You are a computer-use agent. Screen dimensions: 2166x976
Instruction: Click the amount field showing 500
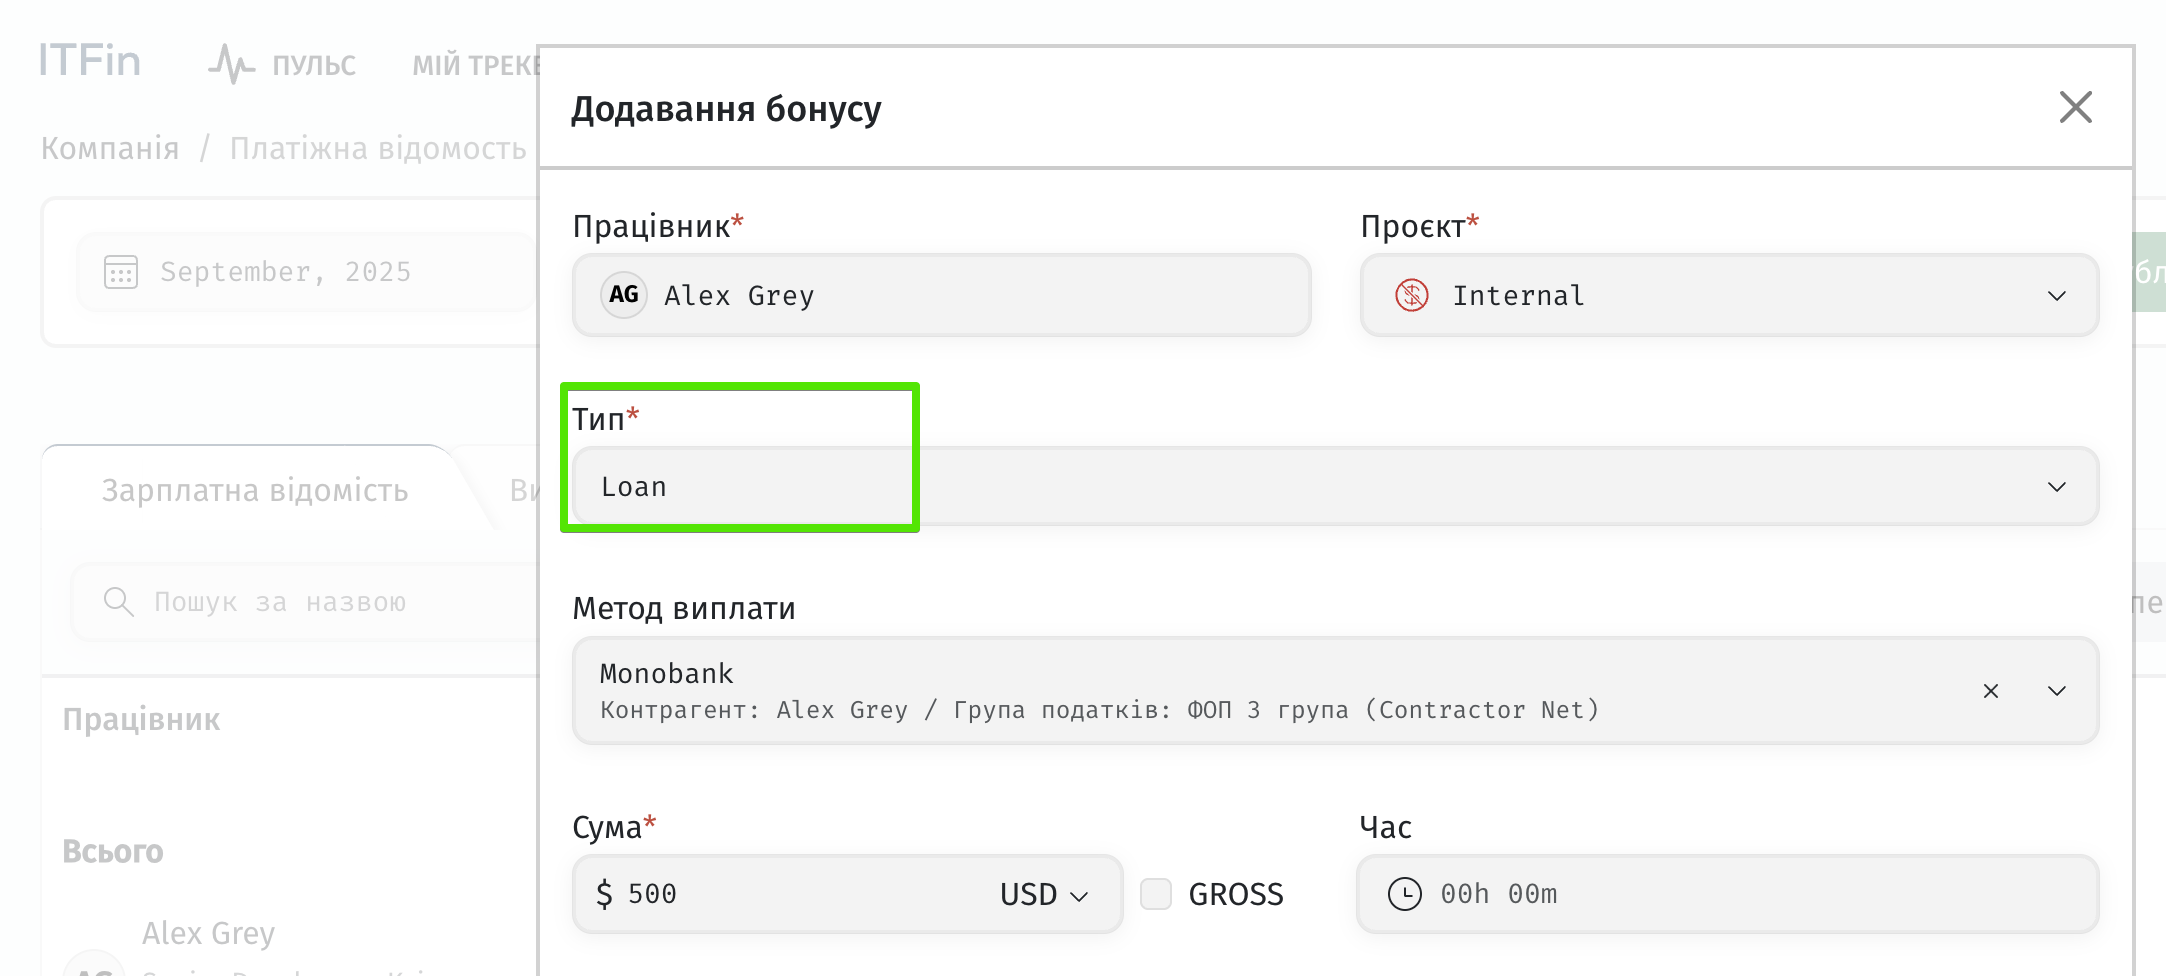(780, 894)
